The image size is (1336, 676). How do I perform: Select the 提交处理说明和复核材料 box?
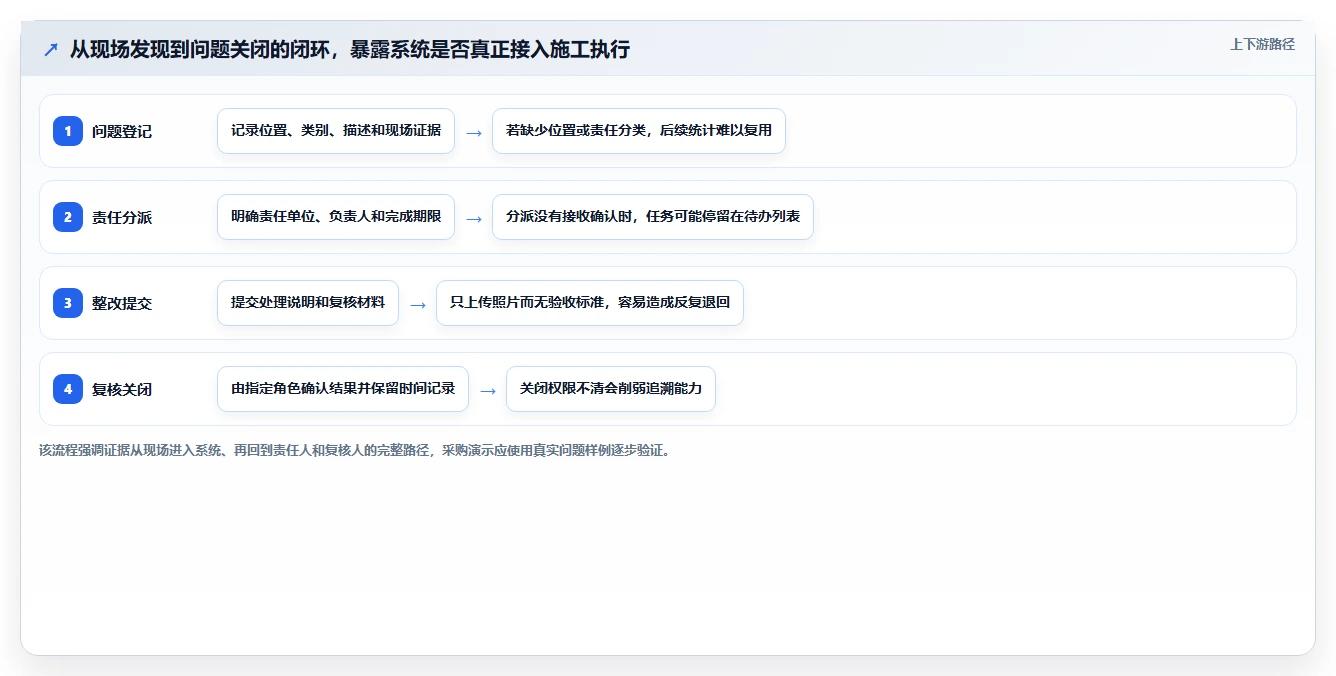pyautogui.click(x=308, y=303)
